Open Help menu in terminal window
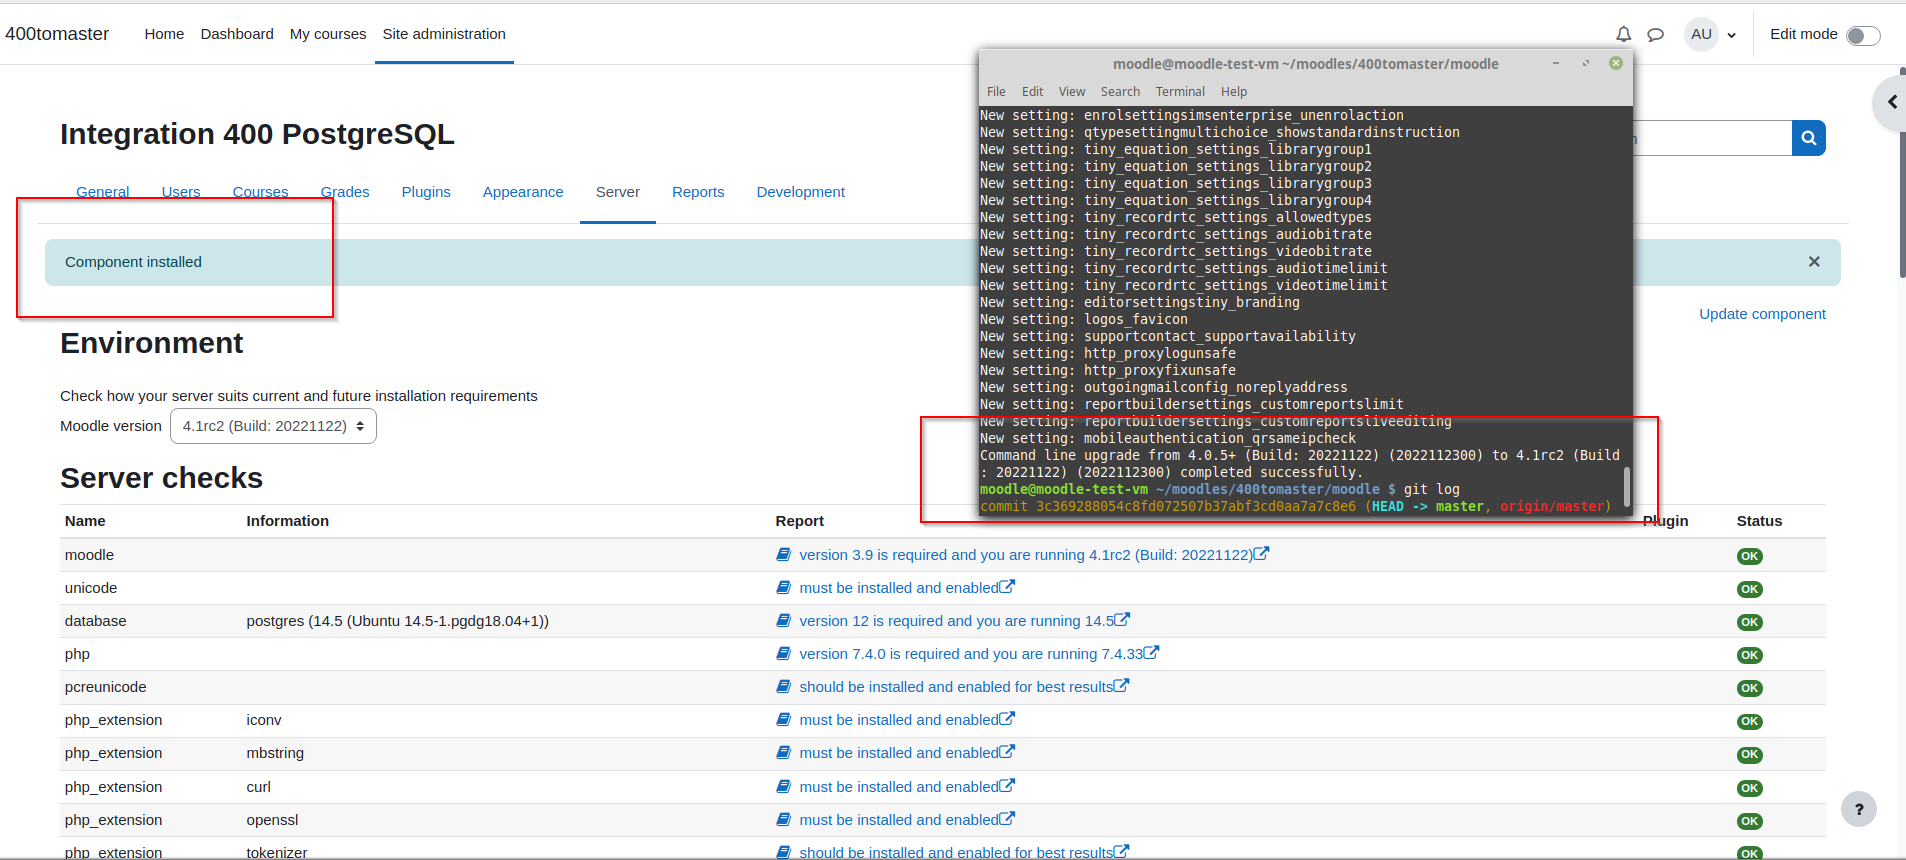 click(1234, 91)
